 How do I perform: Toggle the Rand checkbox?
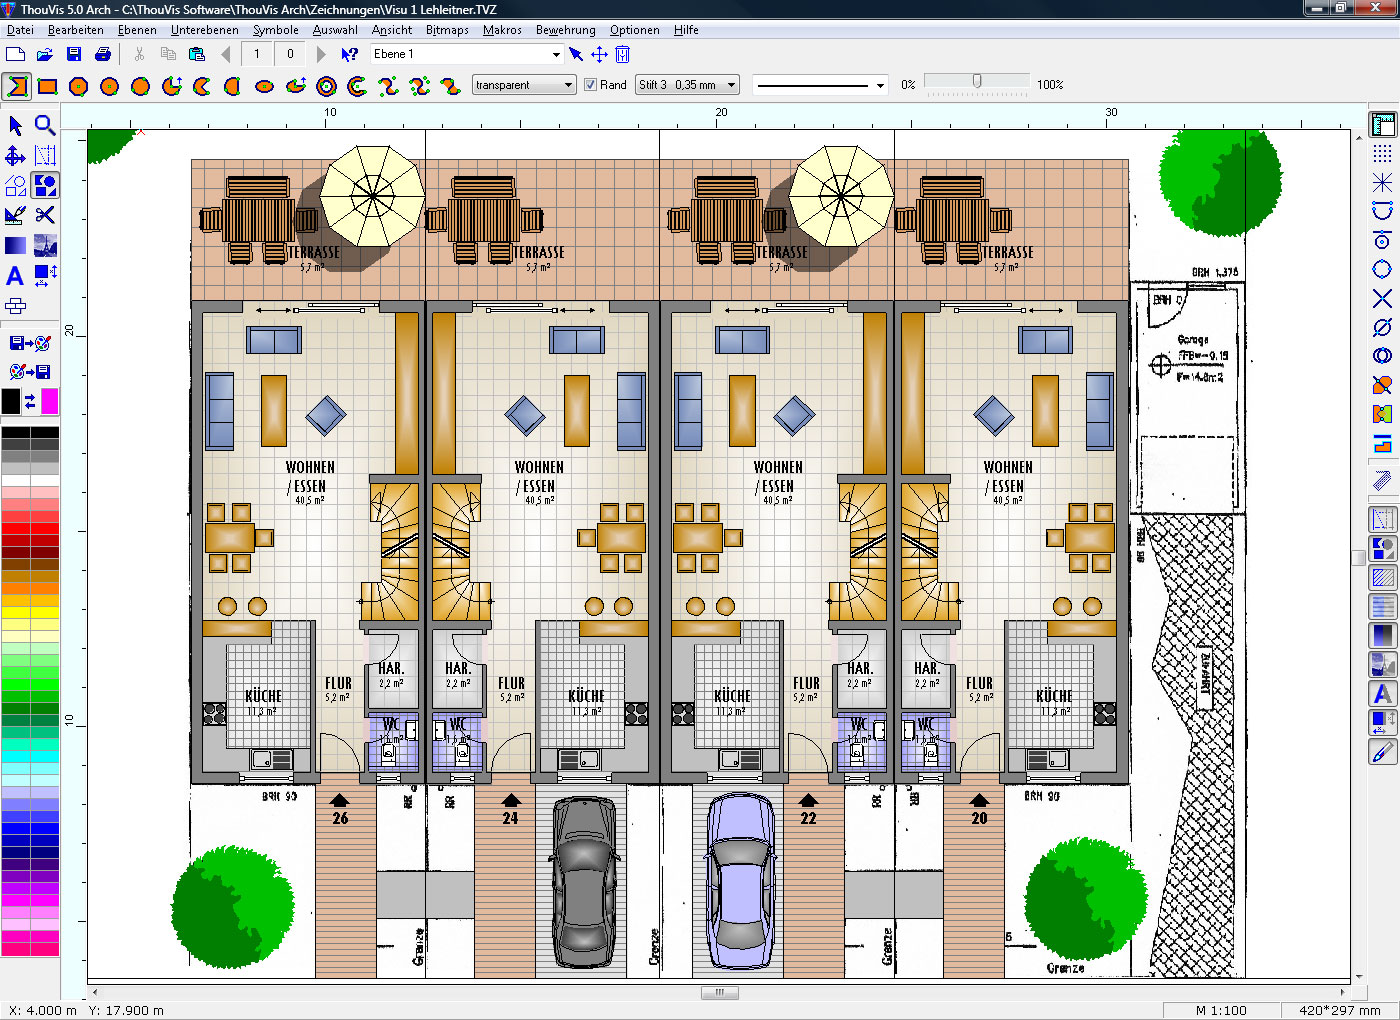tap(590, 85)
